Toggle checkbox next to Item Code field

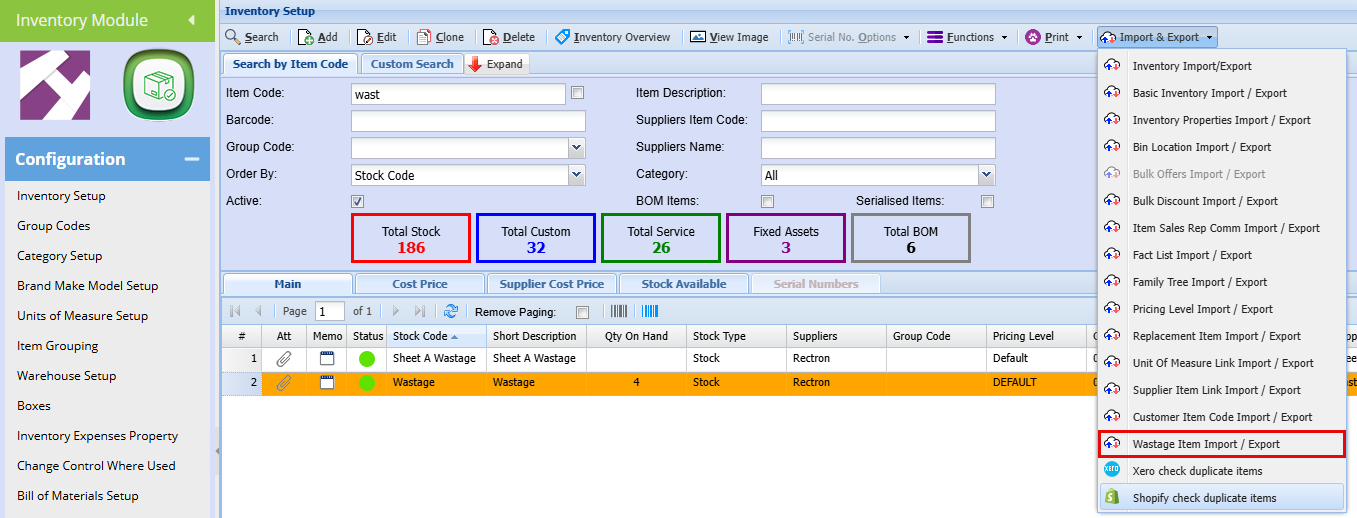point(577,93)
